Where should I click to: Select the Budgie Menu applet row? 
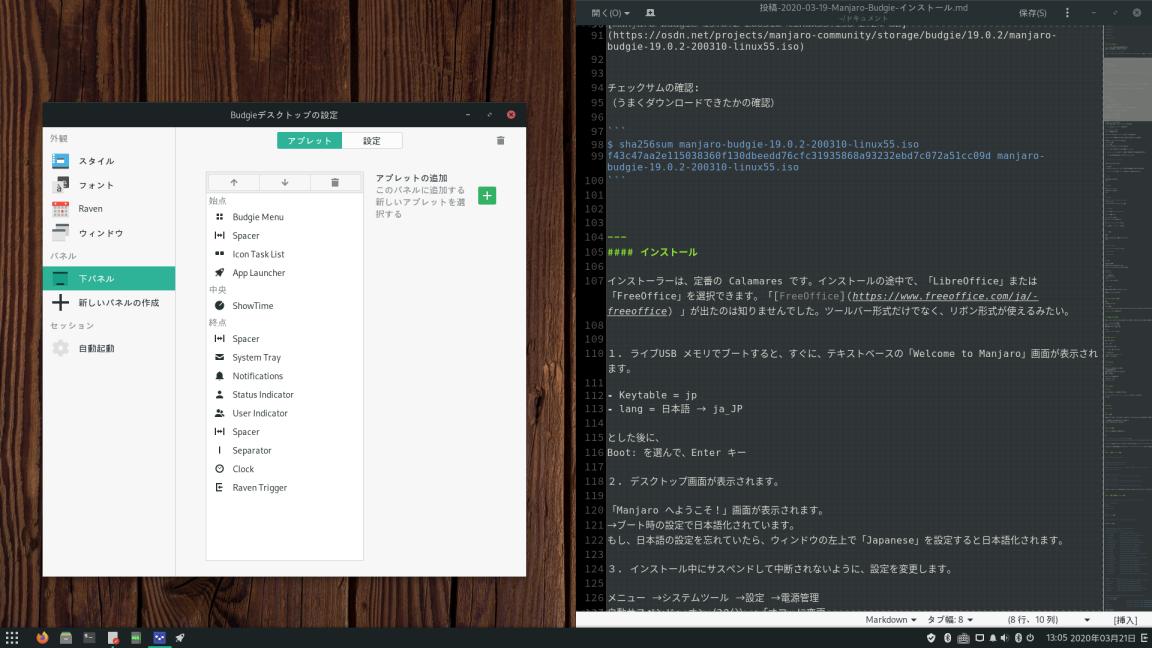[x=284, y=217]
